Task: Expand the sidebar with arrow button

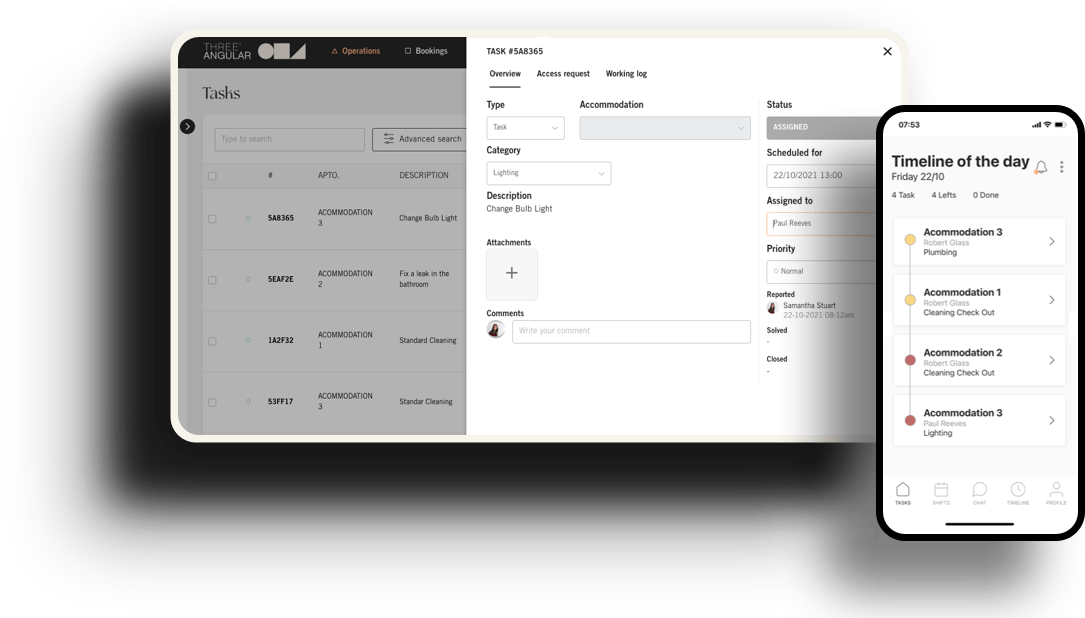Action: pyautogui.click(x=188, y=127)
